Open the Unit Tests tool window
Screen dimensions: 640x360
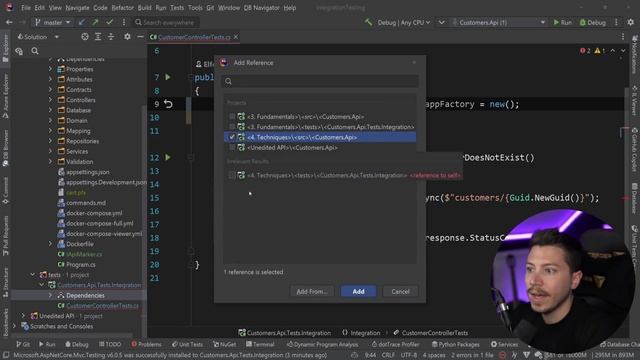pos(187,344)
